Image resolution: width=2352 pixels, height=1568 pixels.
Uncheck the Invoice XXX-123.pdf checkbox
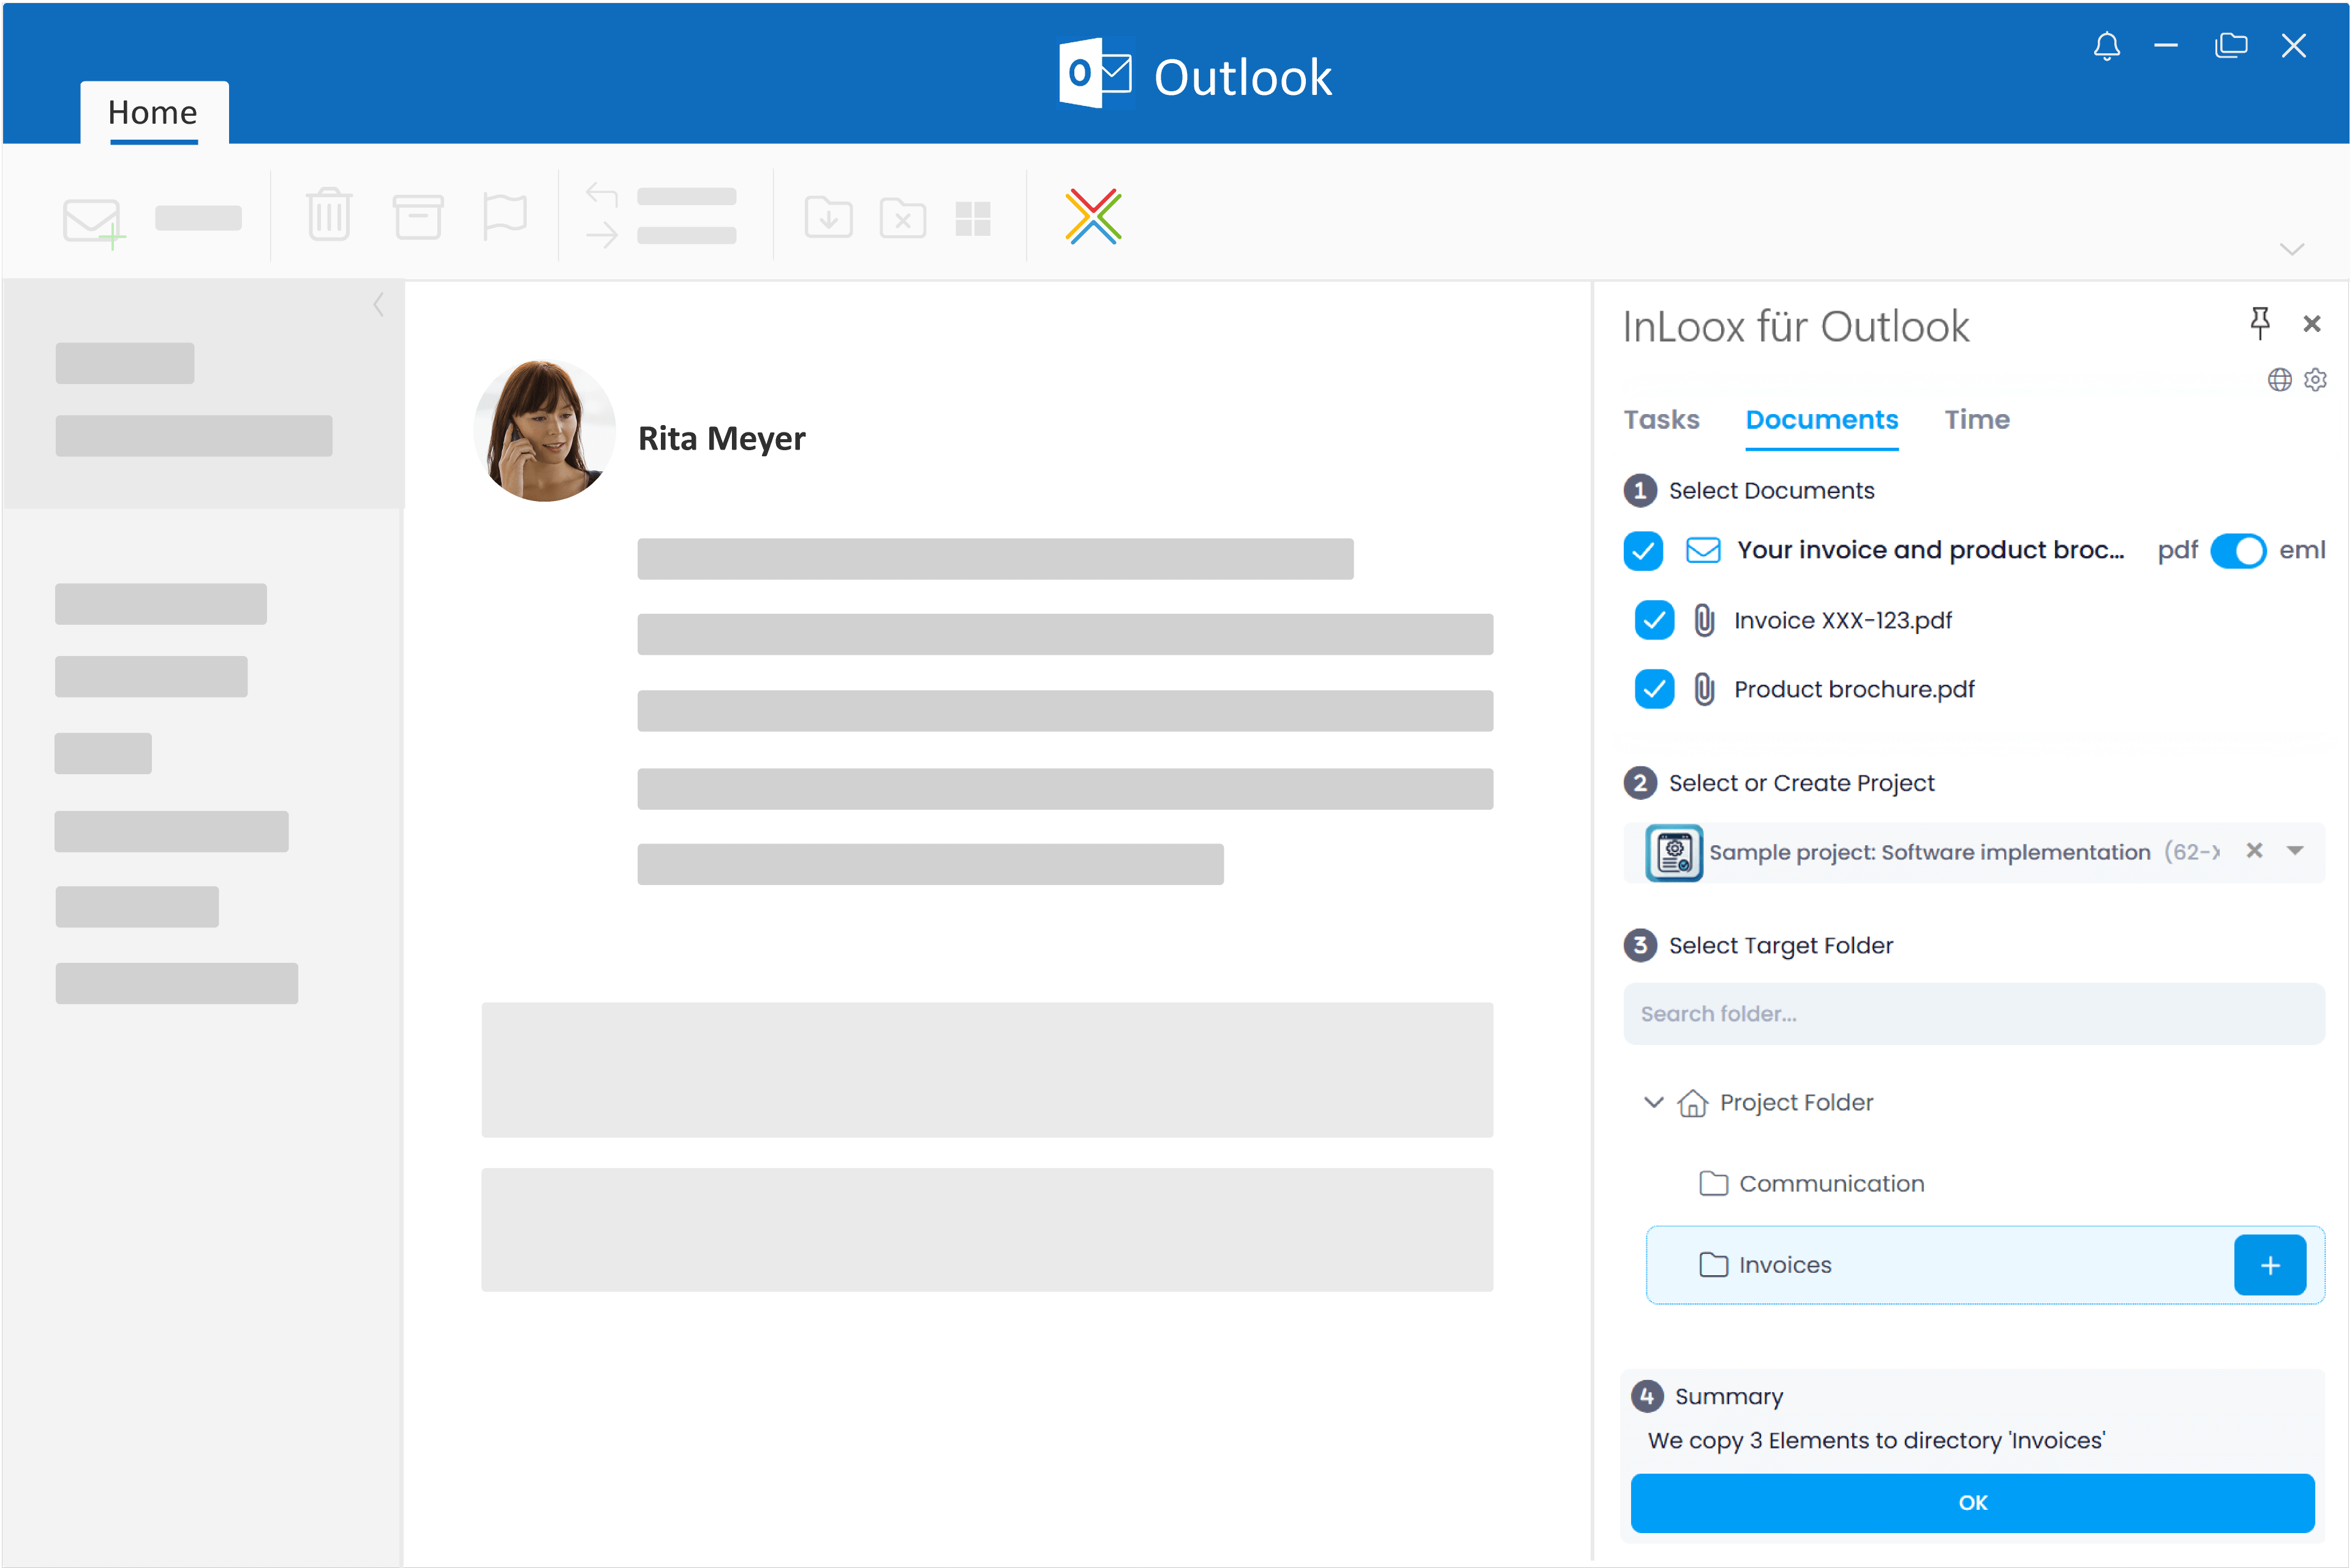click(1654, 620)
